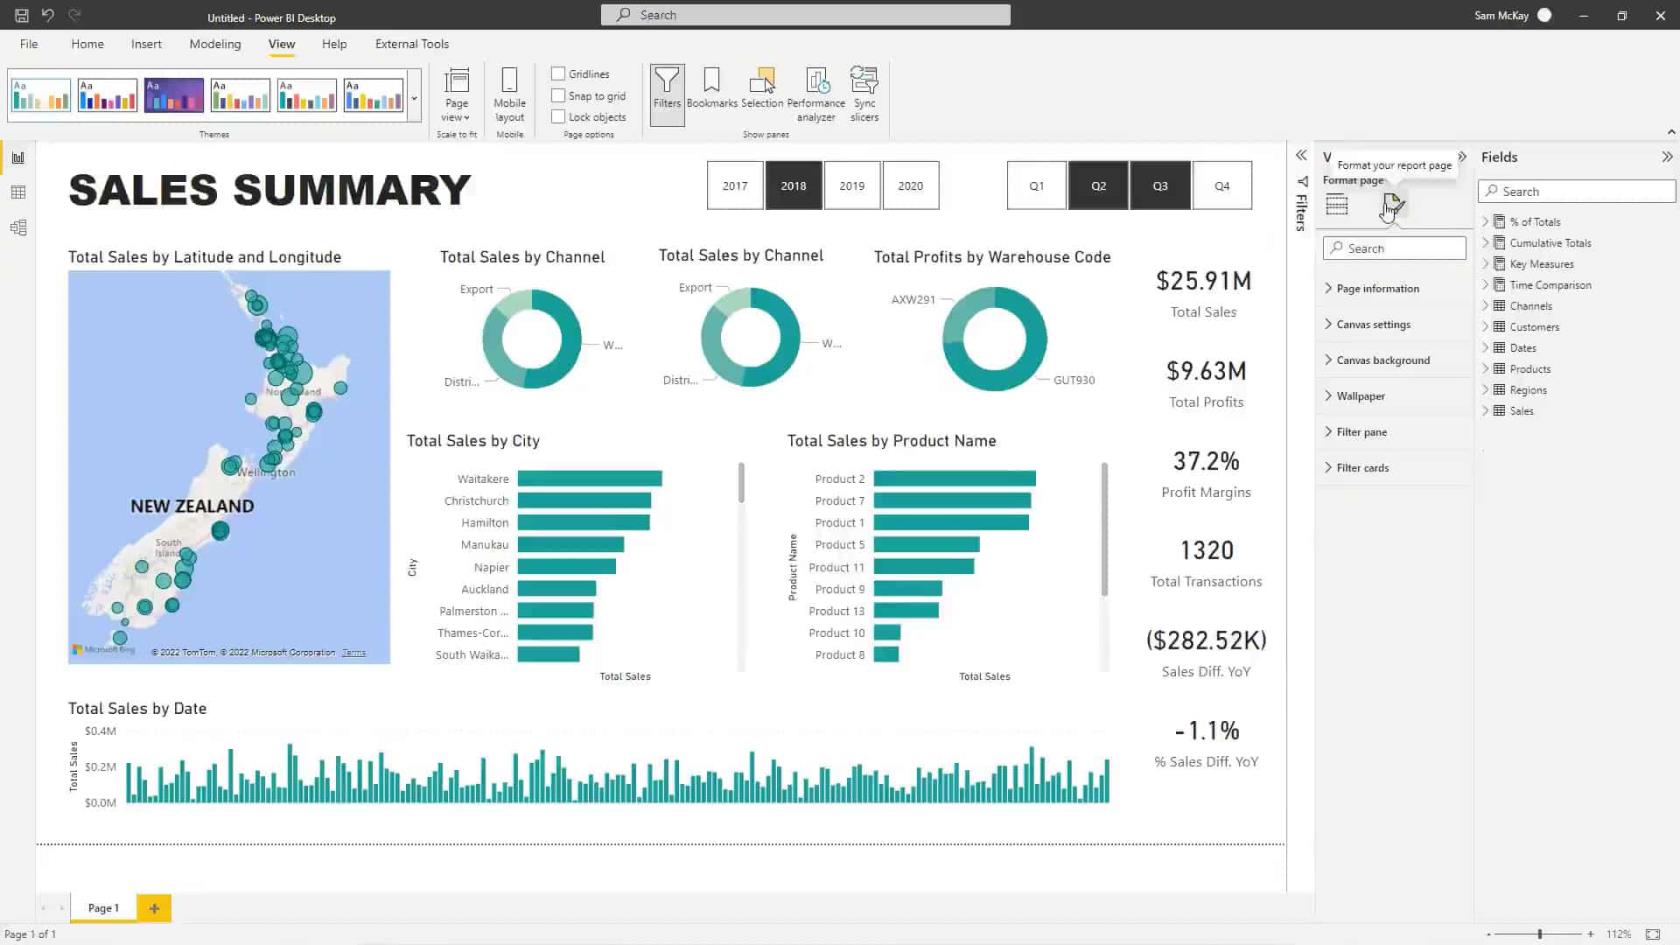Enable the Snap to grid checkbox
The image size is (1680, 945).
[558, 96]
